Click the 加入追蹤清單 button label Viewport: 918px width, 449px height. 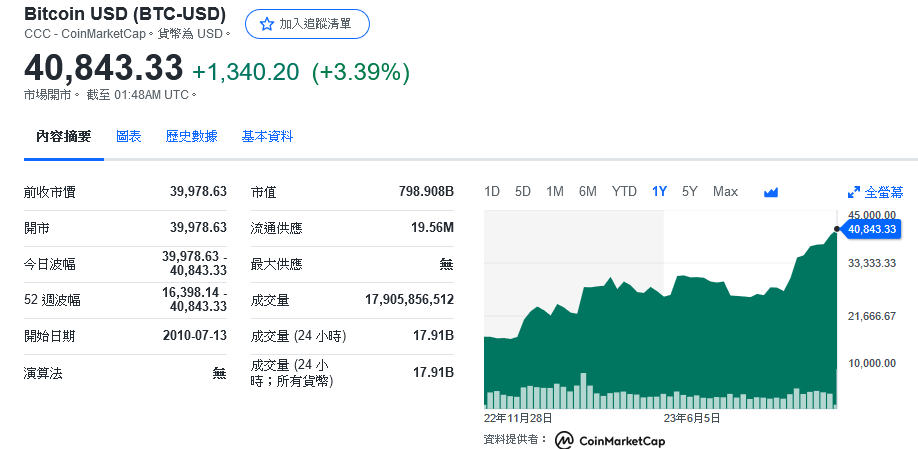tap(315, 24)
